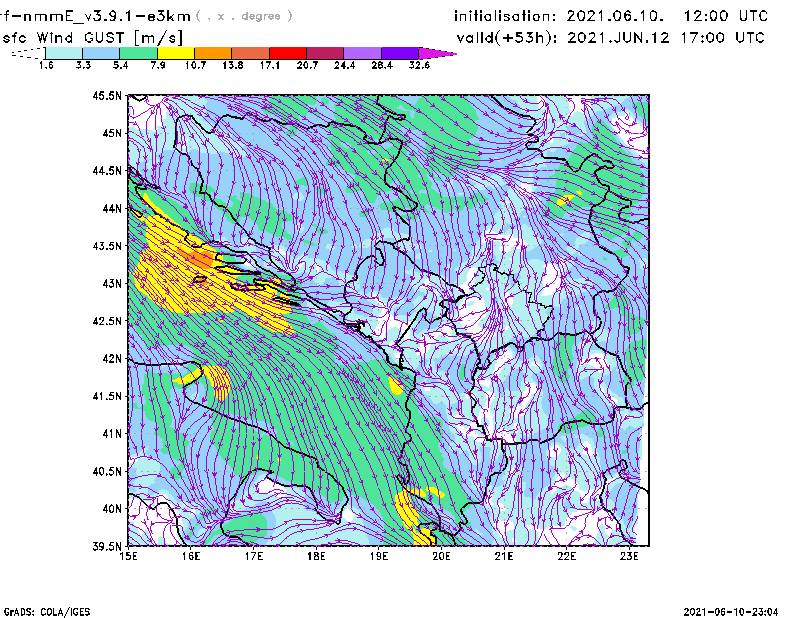Click the light purple legend swatch

363,53
